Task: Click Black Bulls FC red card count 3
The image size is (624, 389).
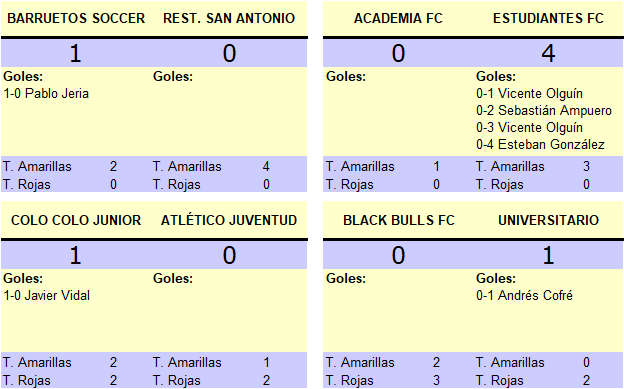Action: pos(436,381)
